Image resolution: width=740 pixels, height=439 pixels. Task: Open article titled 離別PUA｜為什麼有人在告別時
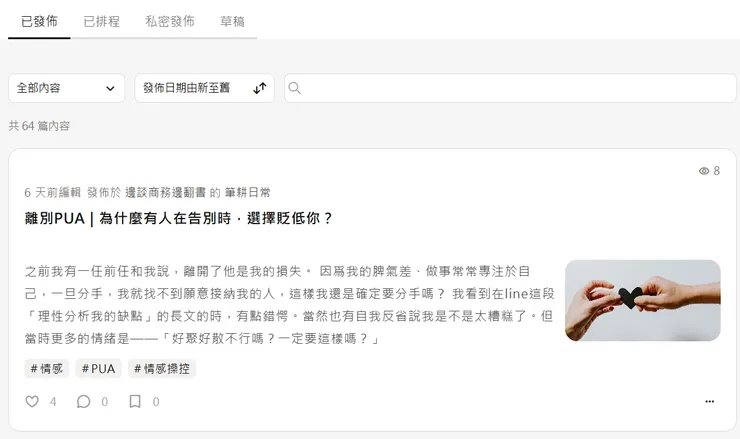click(179, 218)
